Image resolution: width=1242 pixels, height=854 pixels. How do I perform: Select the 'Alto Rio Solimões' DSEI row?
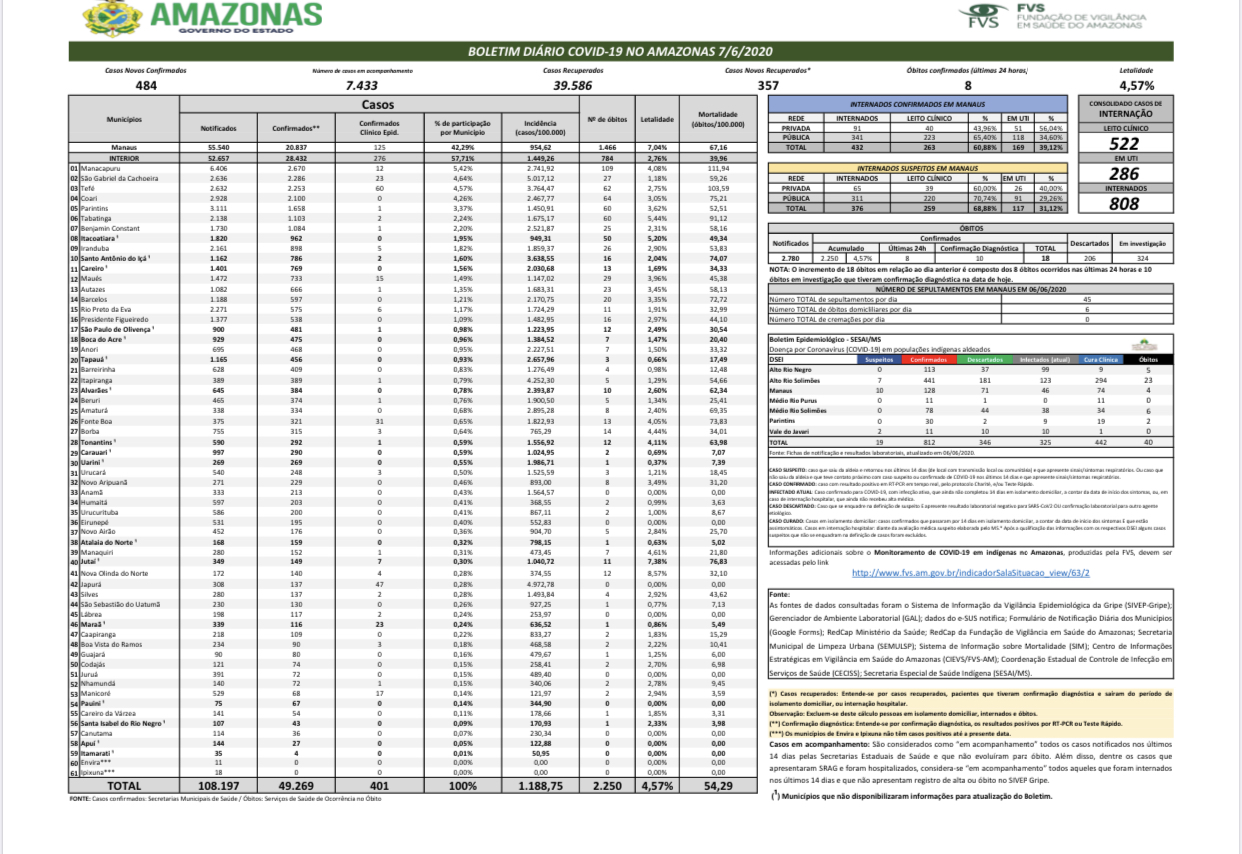click(x=970, y=379)
